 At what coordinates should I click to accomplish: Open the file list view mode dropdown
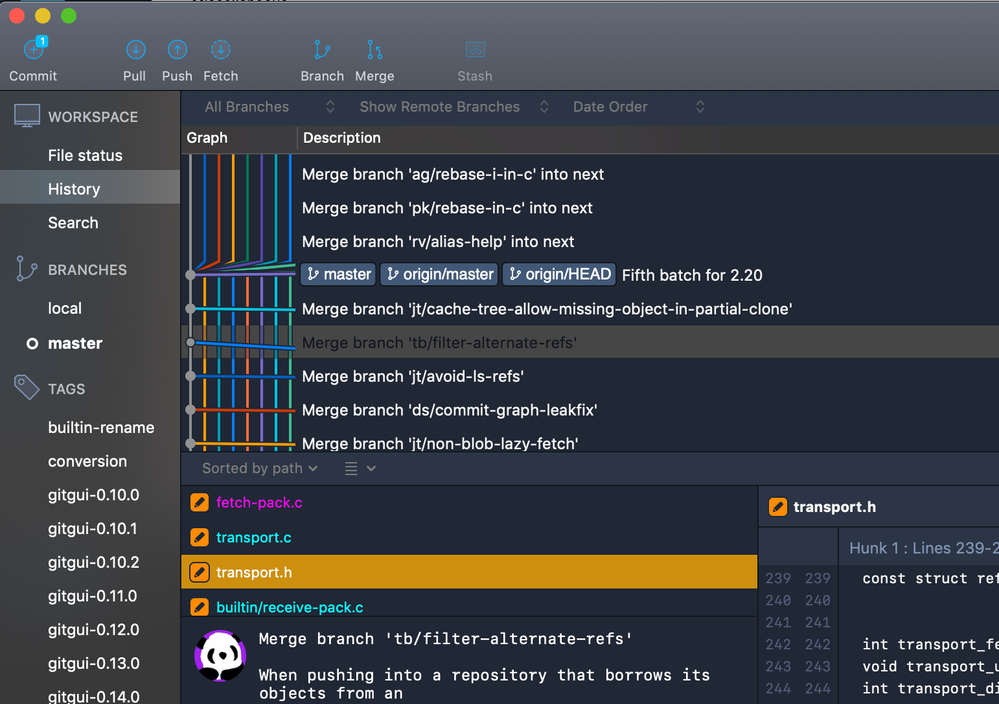tap(360, 468)
